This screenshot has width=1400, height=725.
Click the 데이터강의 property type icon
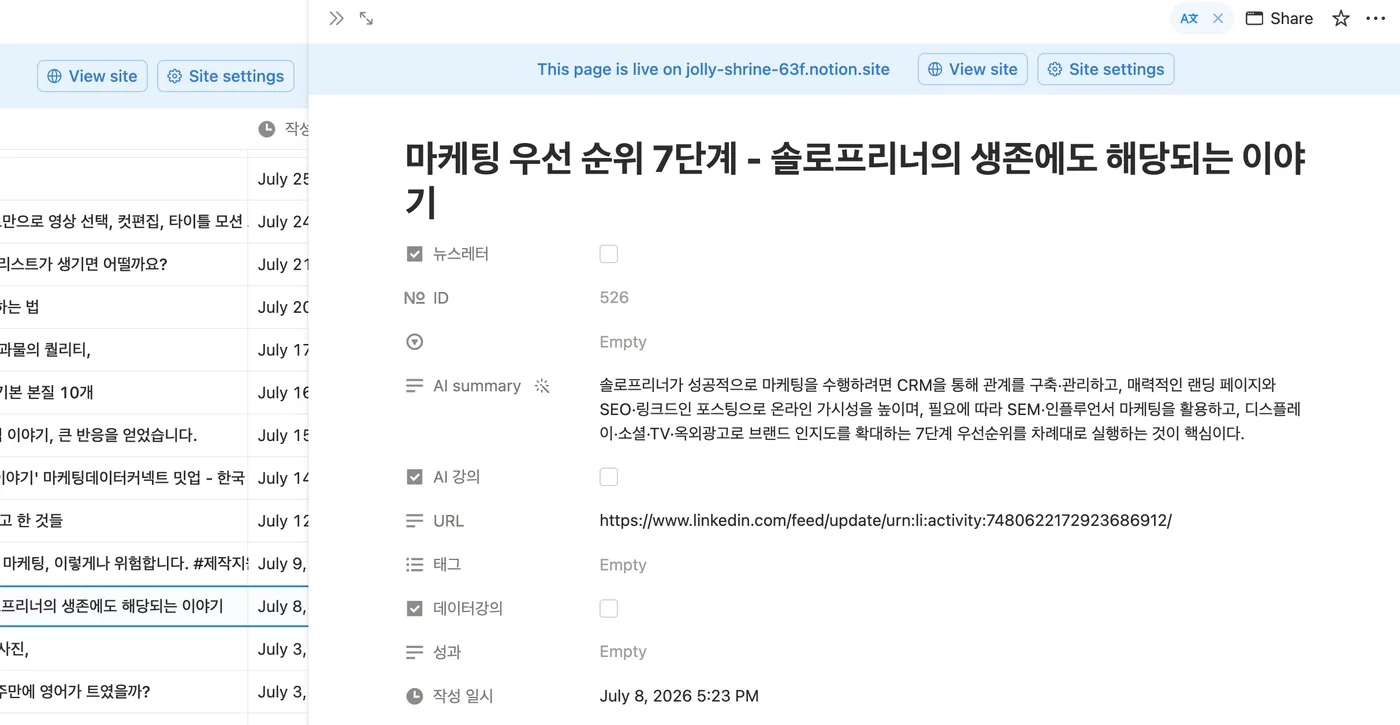tap(415, 608)
